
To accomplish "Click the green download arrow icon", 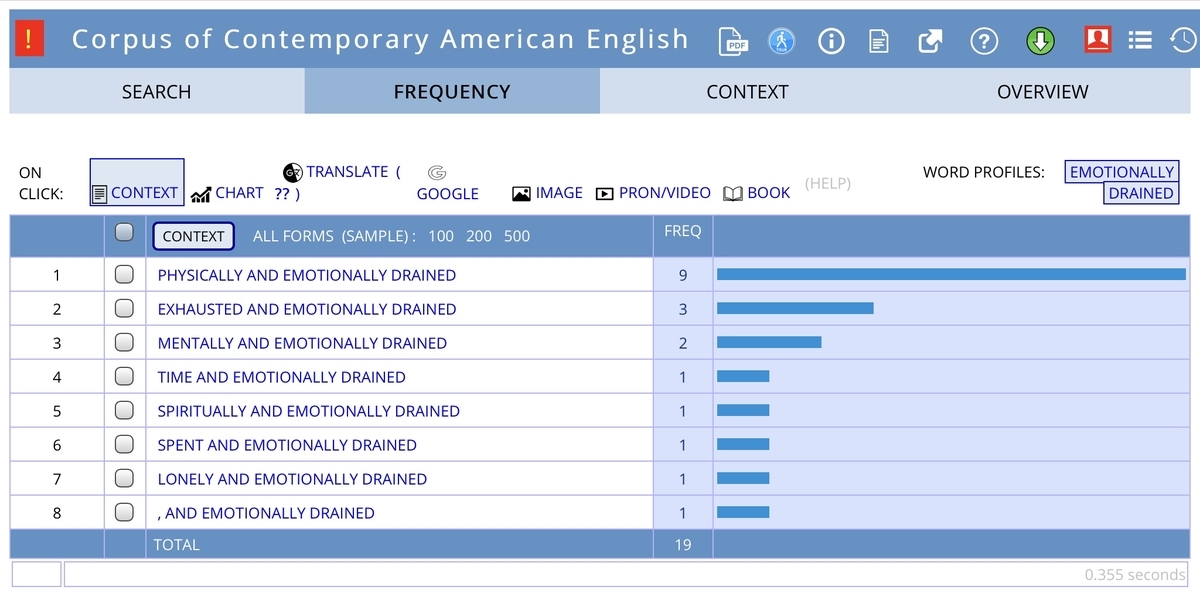I will pyautogui.click(x=1041, y=41).
